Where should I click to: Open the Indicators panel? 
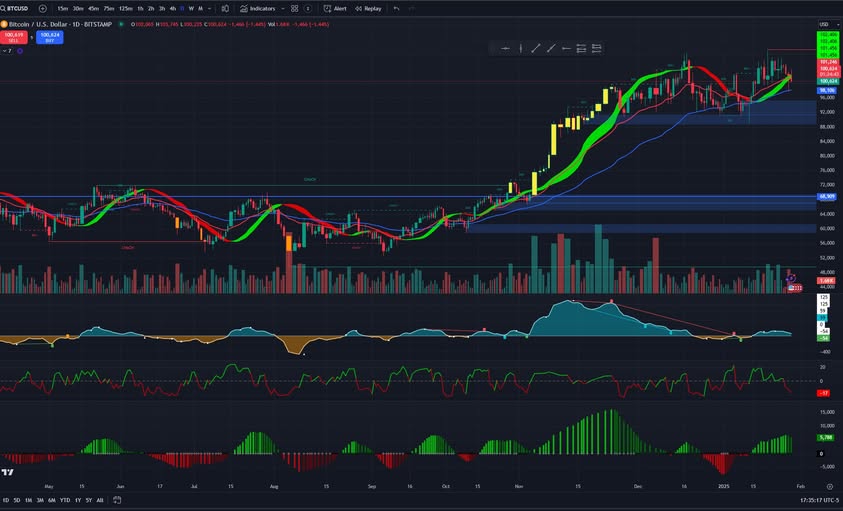click(x=258, y=8)
